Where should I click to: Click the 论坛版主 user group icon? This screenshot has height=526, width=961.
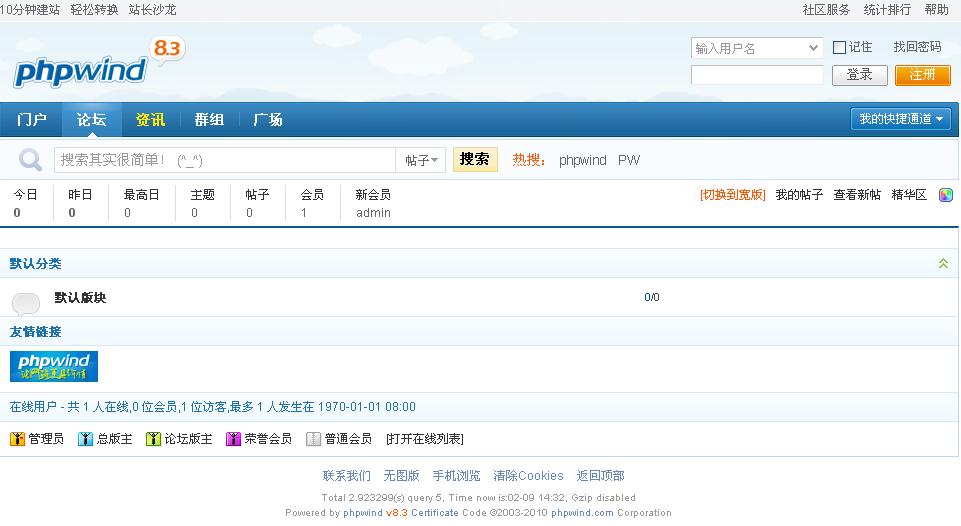(153, 439)
